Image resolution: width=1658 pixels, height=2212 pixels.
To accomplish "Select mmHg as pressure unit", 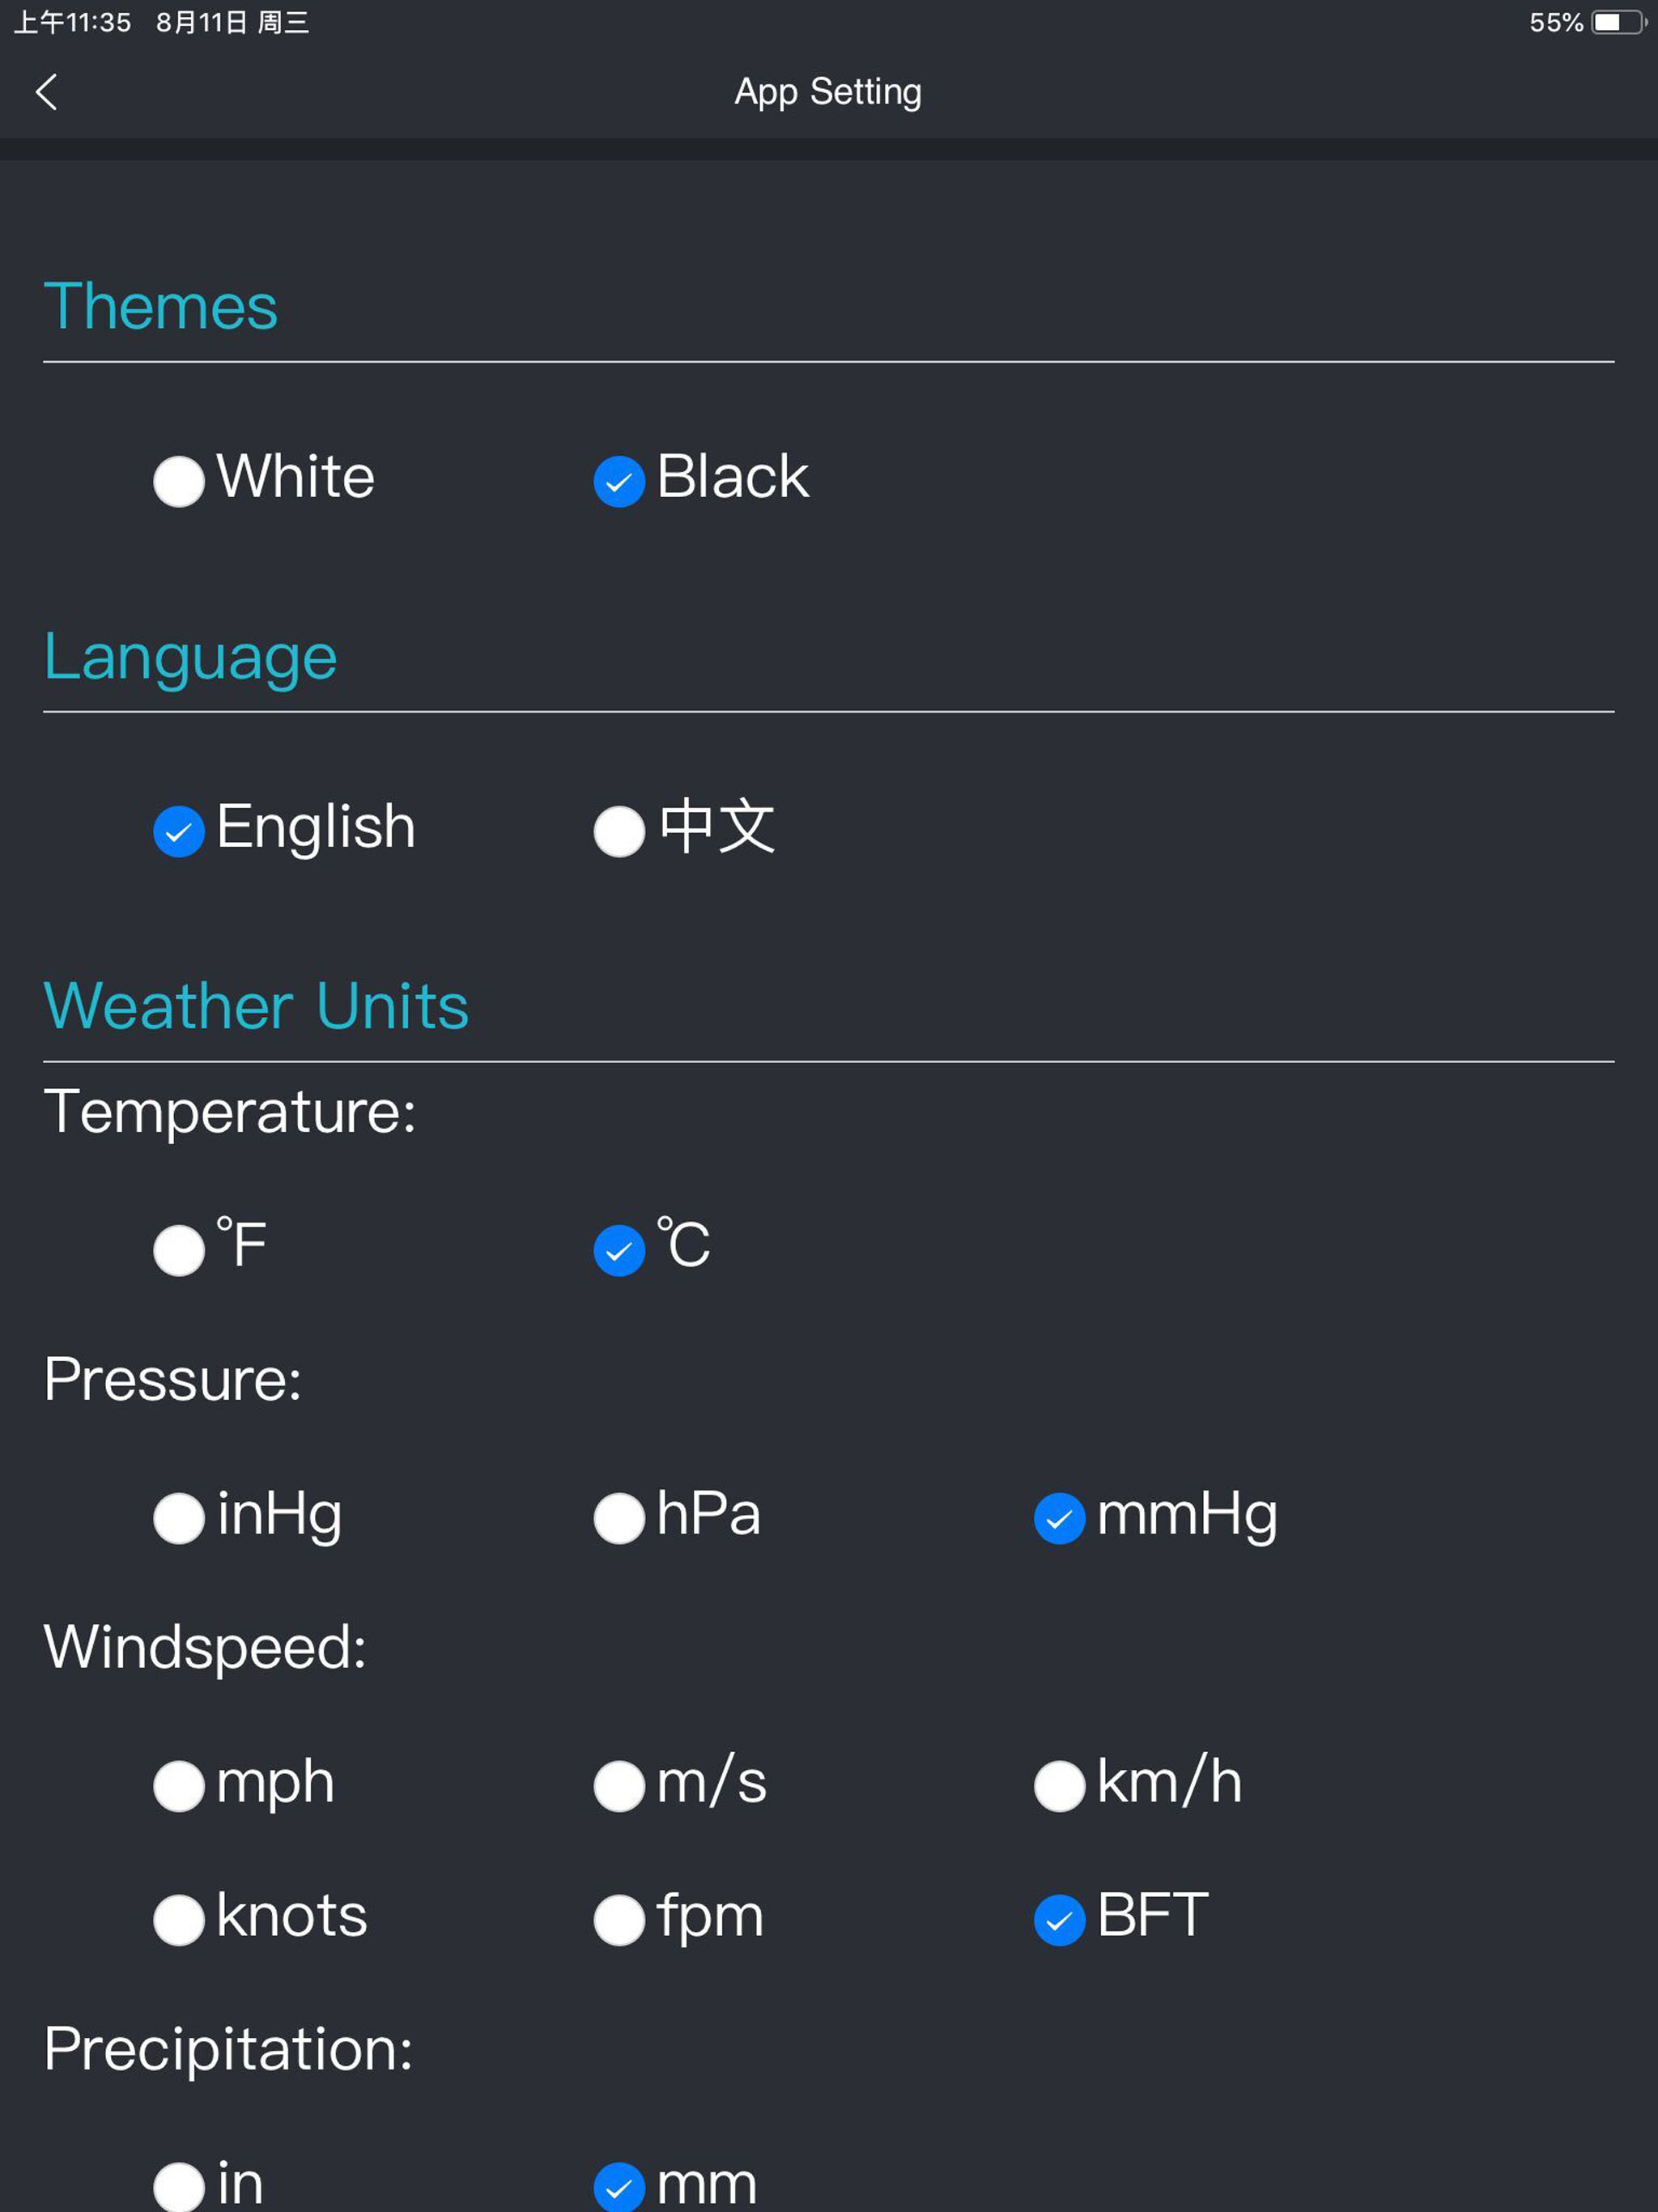I will pyautogui.click(x=1059, y=1518).
